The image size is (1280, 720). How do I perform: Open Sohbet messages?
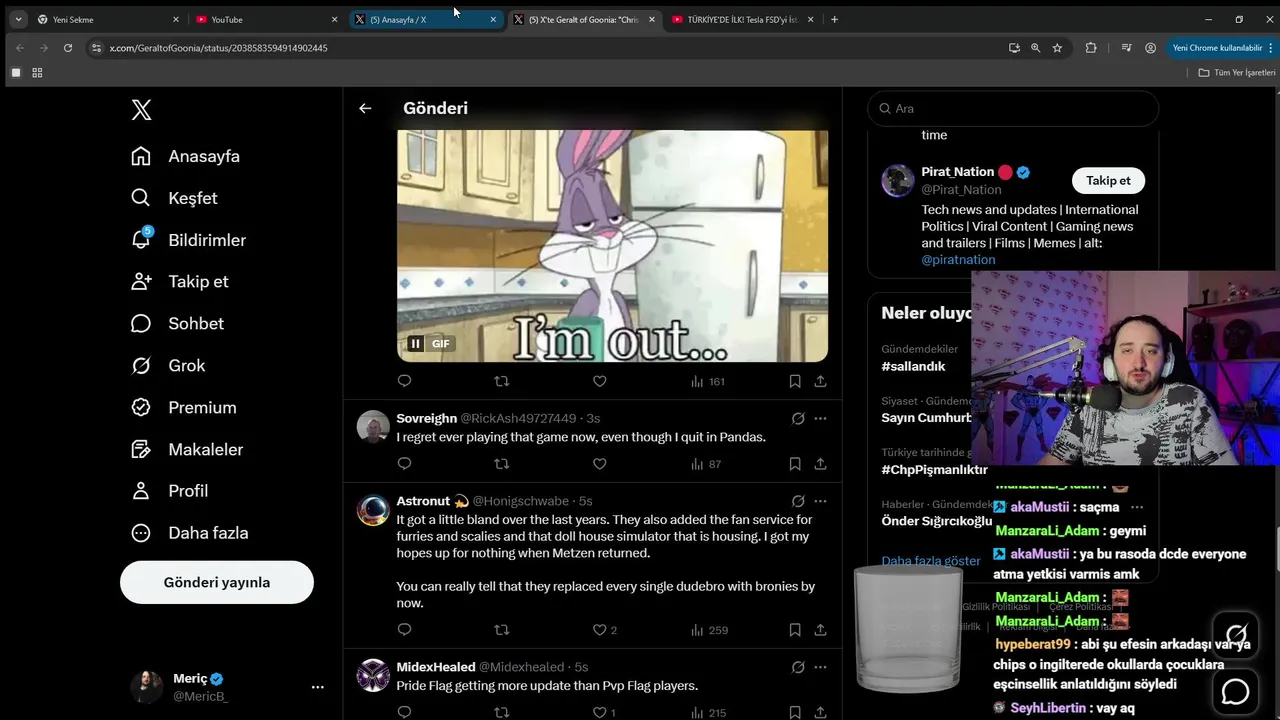tap(178, 323)
